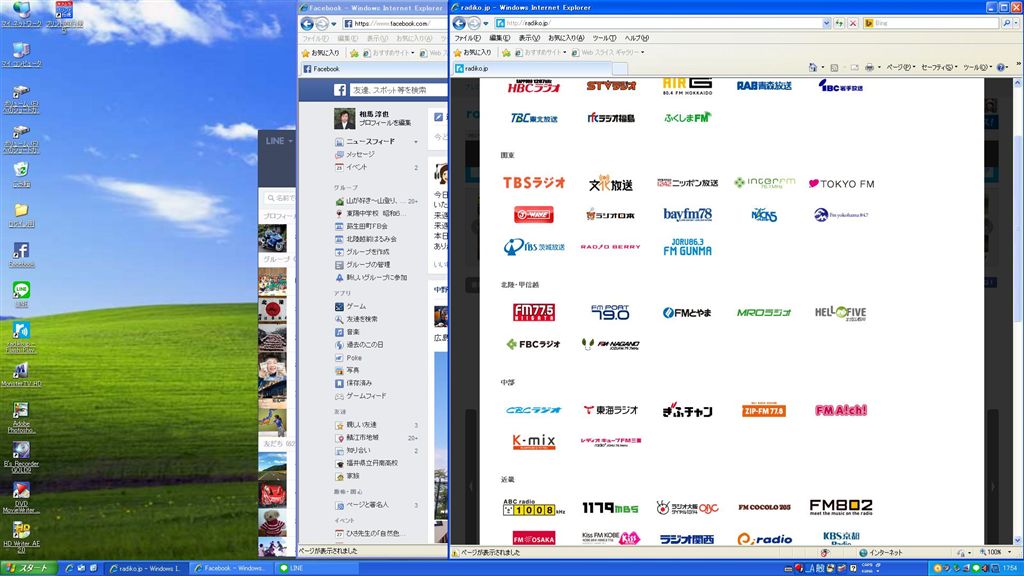Click the radiko window print icon
This screenshot has width=1024, height=576.
tap(869, 67)
